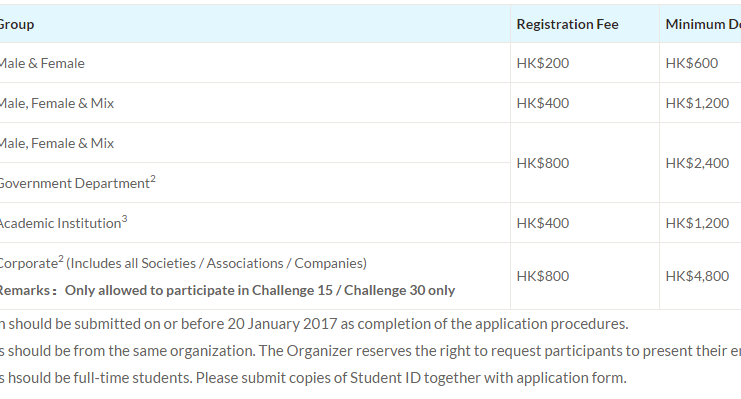
Task: Click the note about full-time students
Action: [x=313, y=378]
